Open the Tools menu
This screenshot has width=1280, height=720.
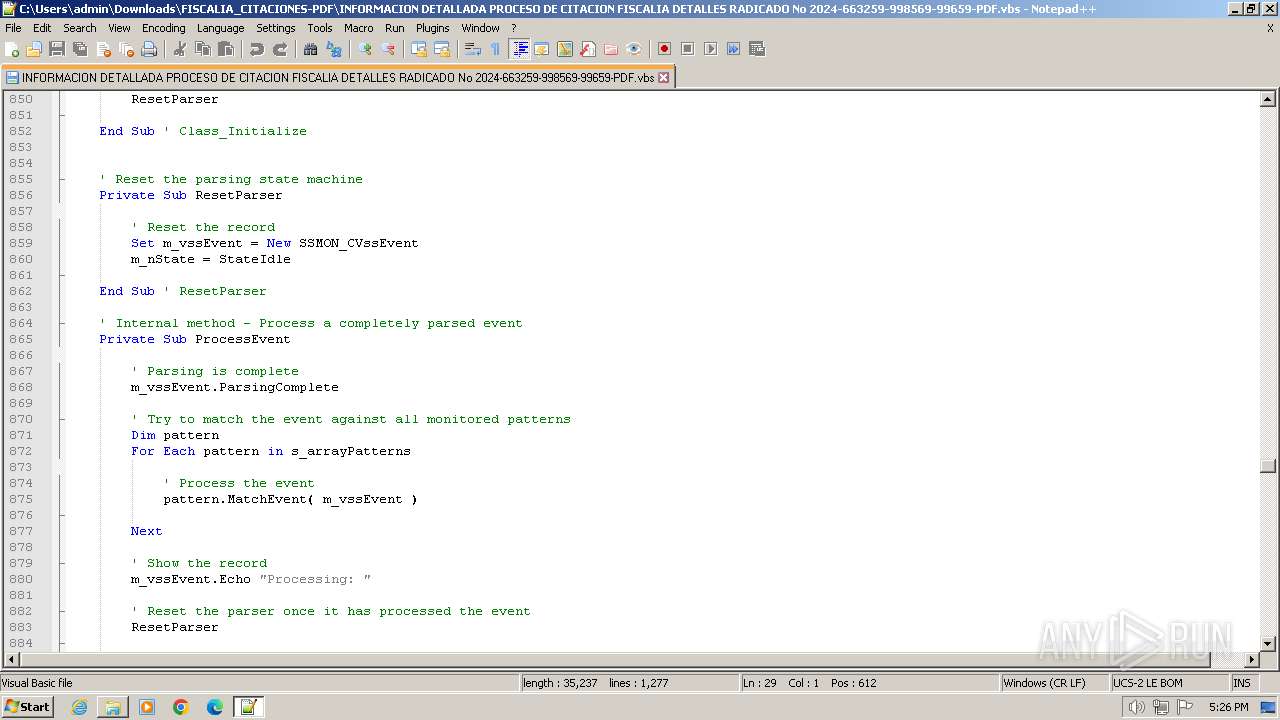point(320,28)
